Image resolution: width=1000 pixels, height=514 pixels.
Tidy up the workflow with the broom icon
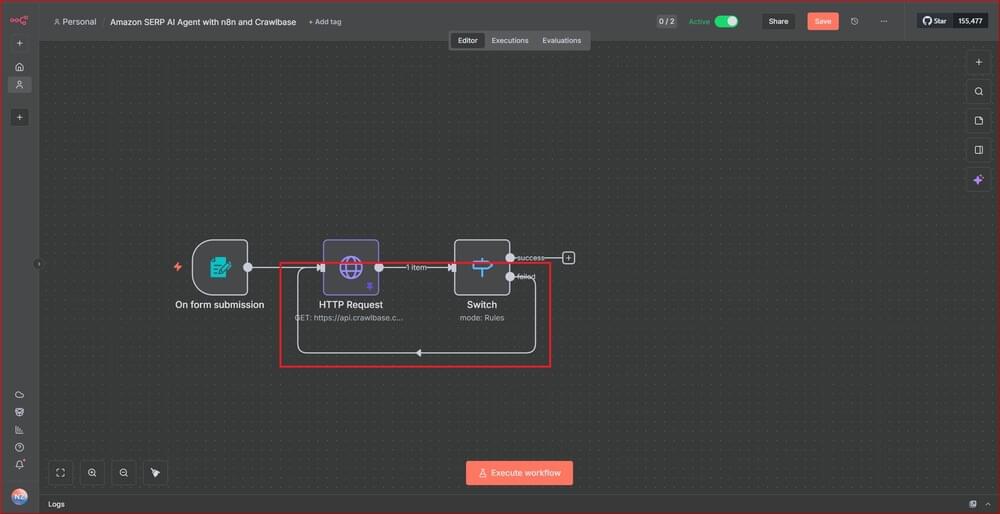[155, 472]
